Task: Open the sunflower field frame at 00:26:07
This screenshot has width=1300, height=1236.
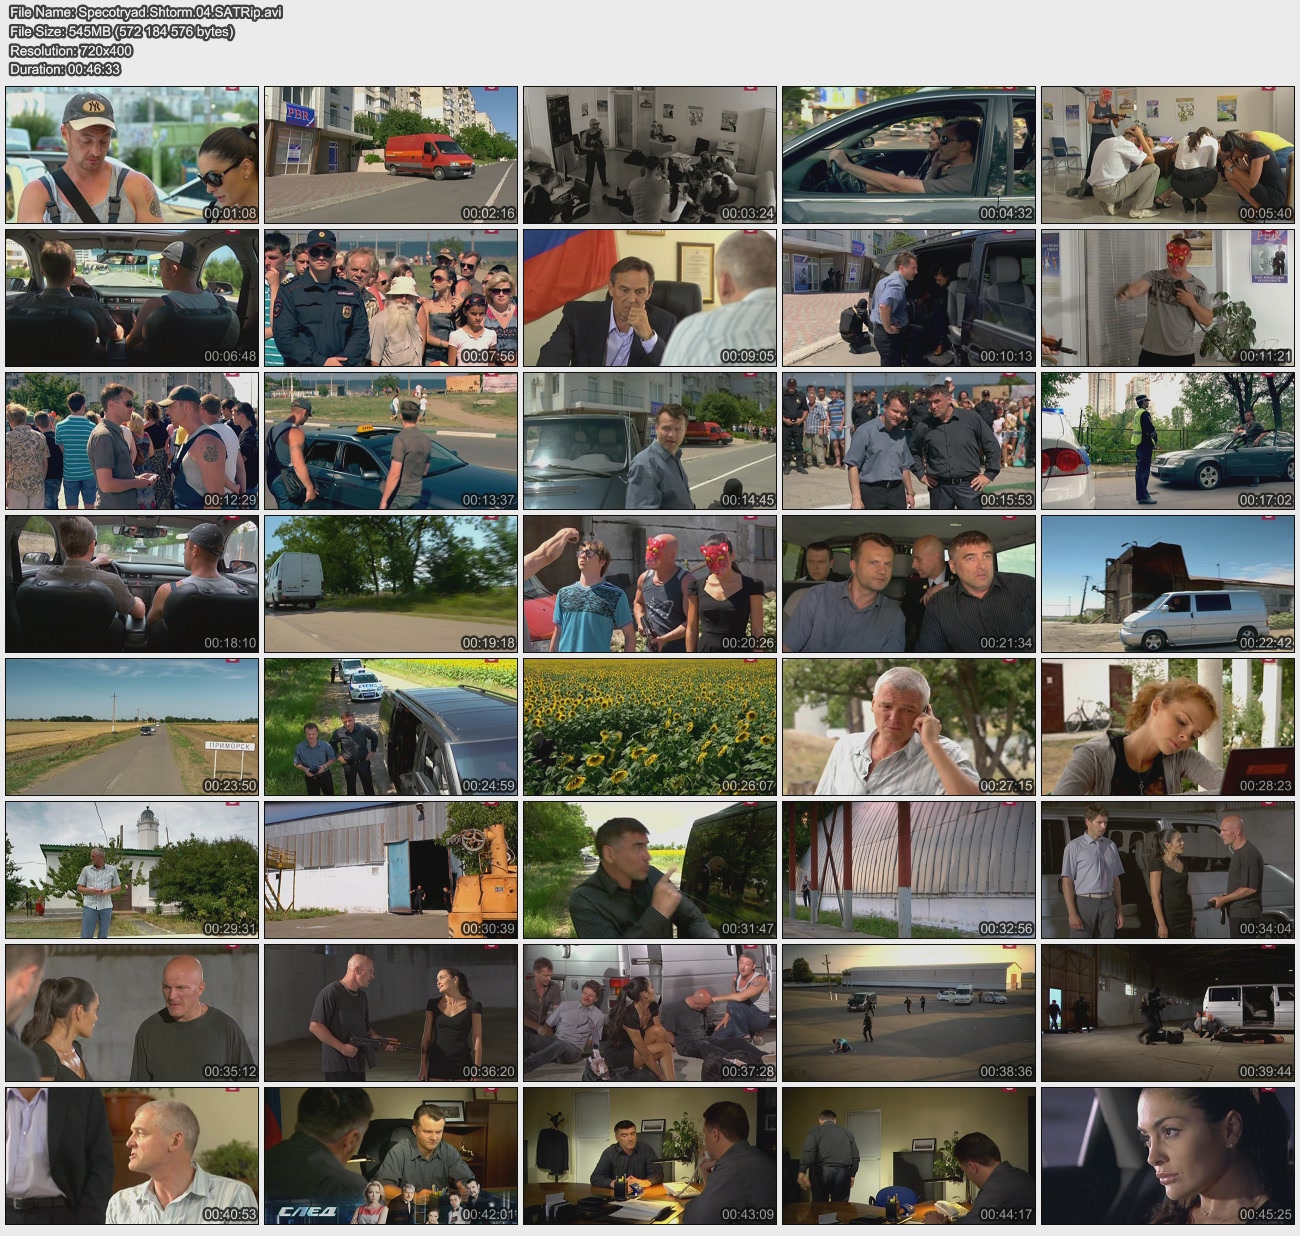Action: [650, 727]
